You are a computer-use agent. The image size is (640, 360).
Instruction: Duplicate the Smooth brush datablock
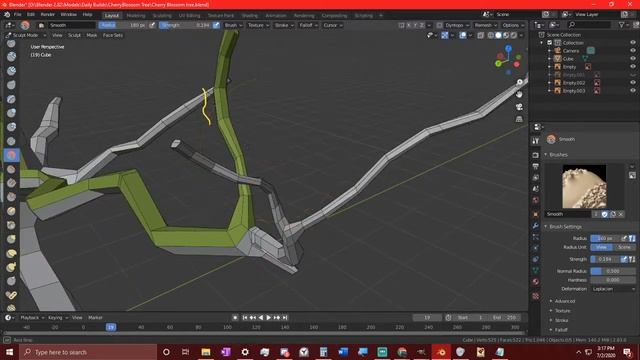tap(613, 214)
